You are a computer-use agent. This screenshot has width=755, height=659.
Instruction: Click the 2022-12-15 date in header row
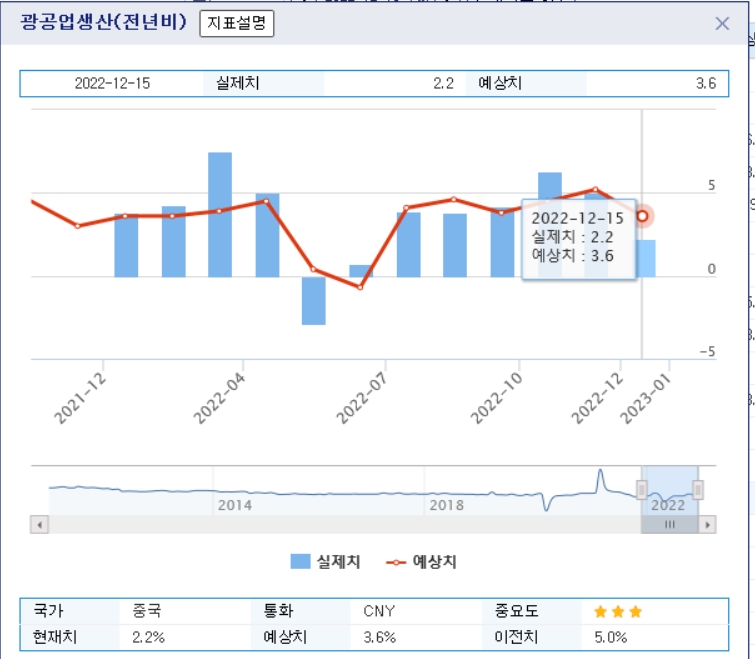112,83
